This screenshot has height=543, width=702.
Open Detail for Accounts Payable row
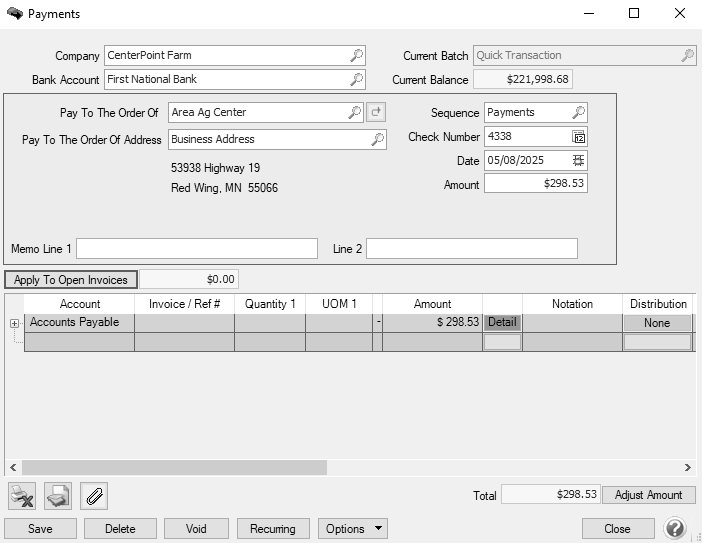[502, 322]
